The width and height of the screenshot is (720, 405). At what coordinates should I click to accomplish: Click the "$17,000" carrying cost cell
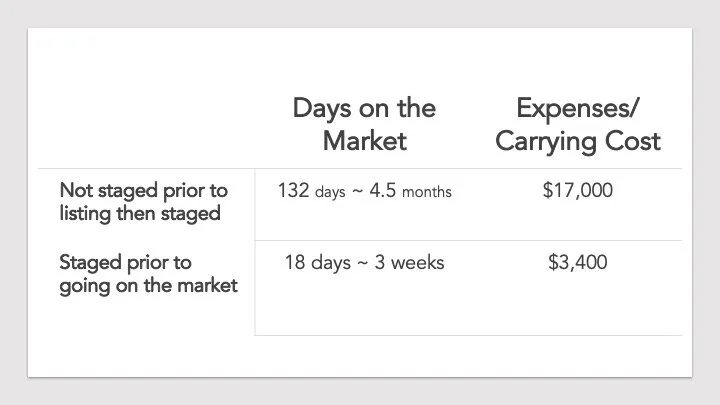click(x=578, y=190)
